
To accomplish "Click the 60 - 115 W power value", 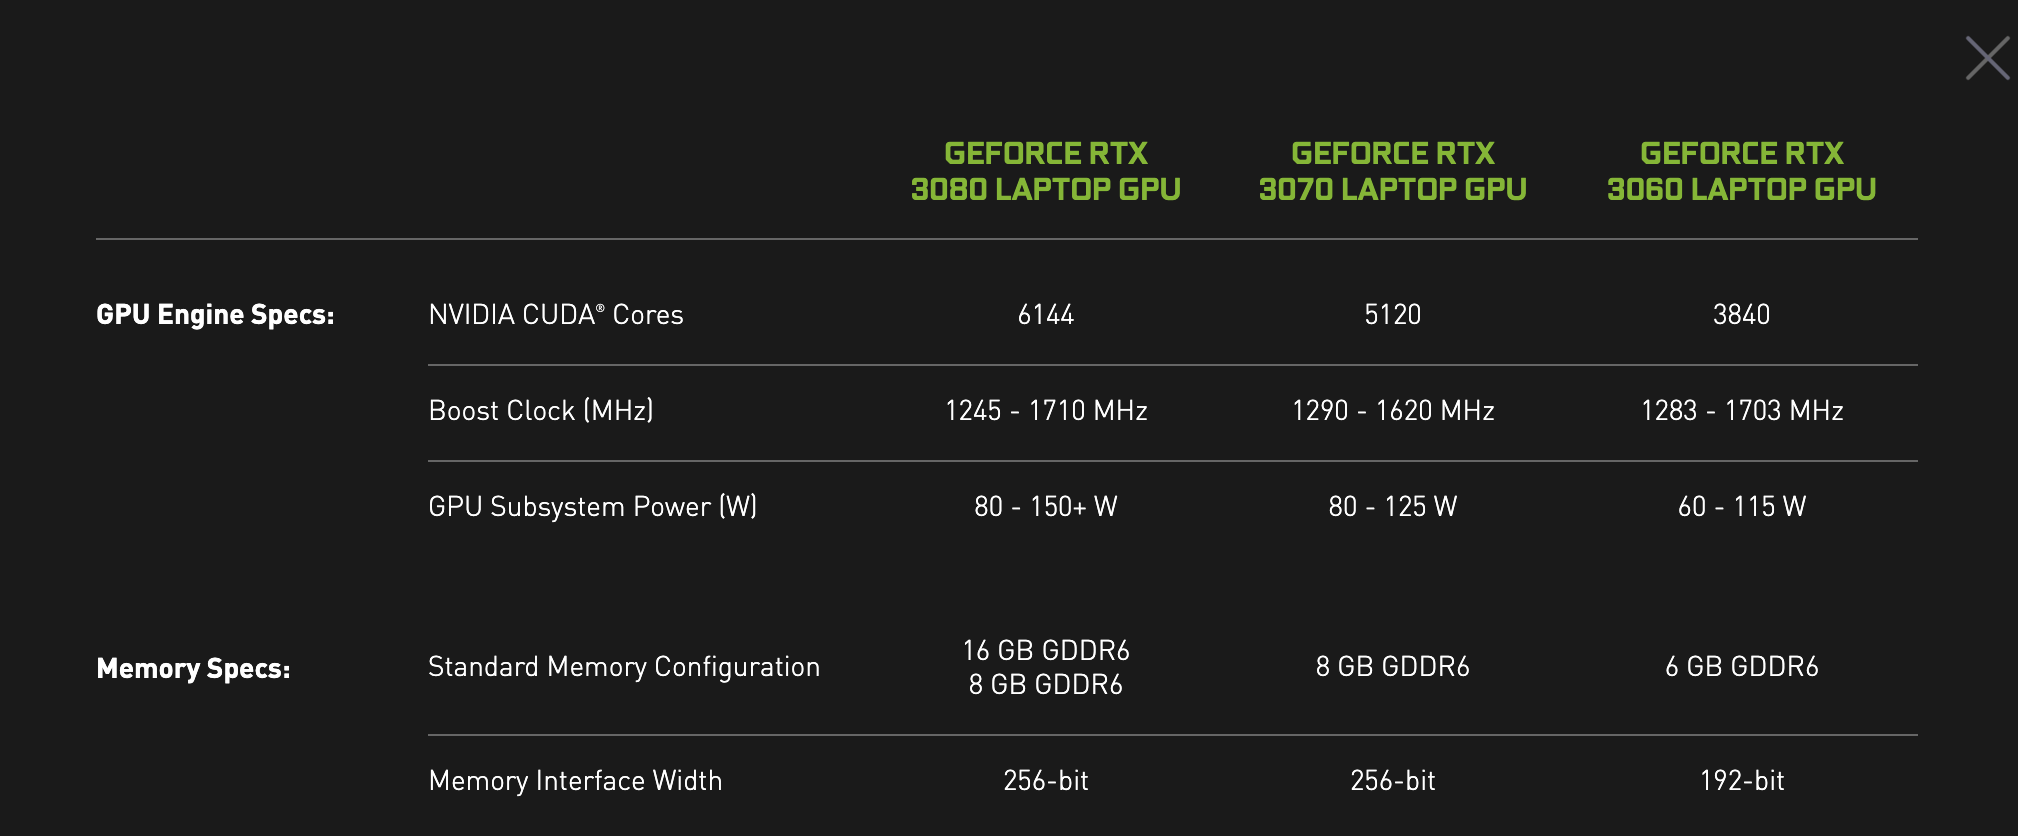I will point(1741,507).
